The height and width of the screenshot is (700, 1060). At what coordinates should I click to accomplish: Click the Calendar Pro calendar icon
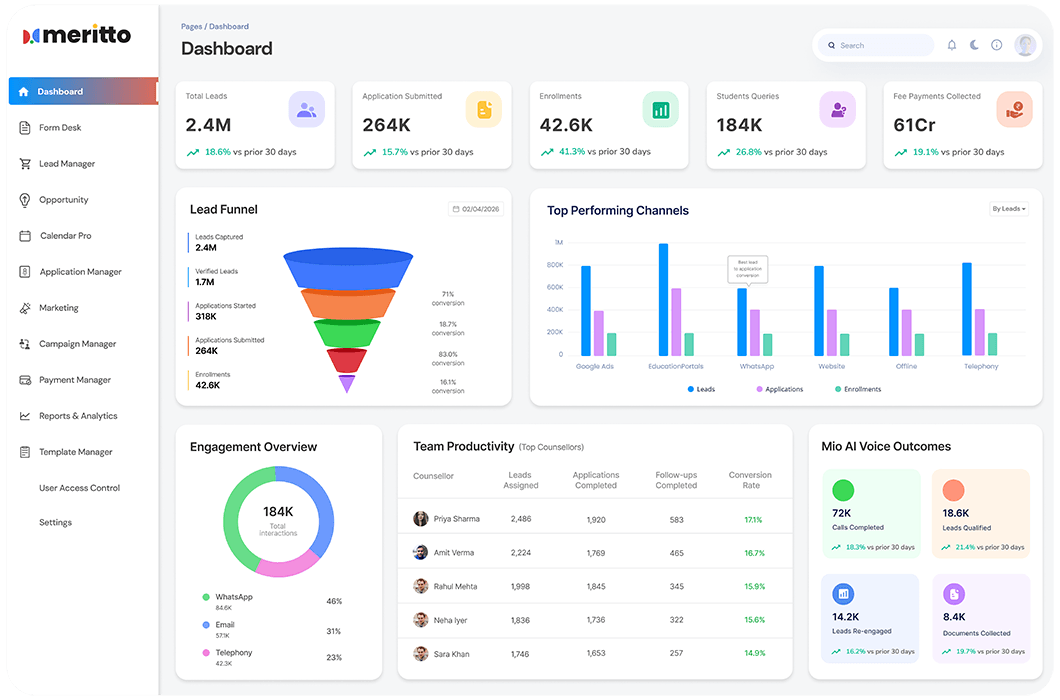(25, 236)
